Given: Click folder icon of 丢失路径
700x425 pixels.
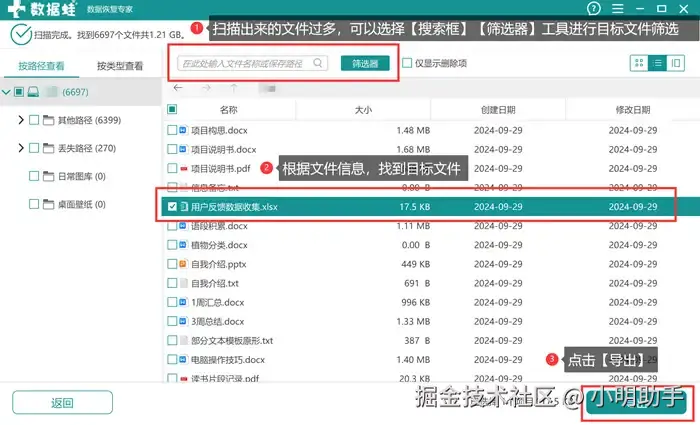Looking at the screenshot, I should point(48,148).
